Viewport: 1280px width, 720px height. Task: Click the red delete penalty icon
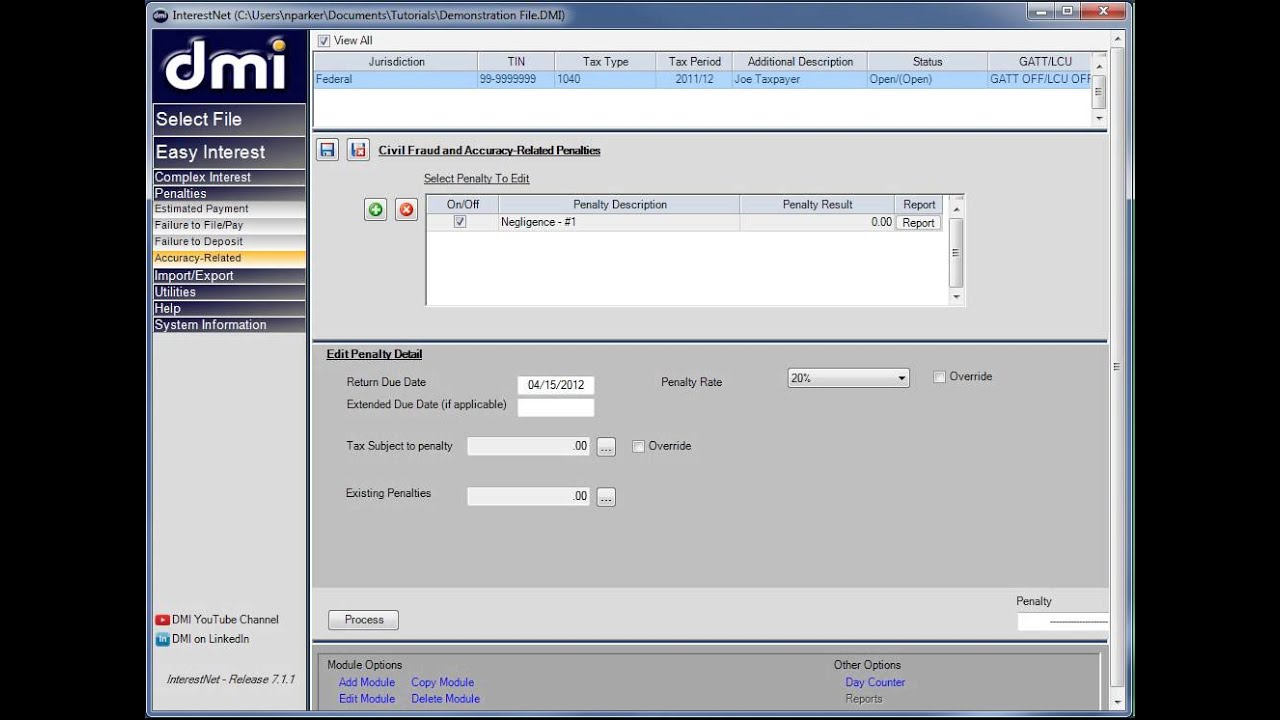[406, 209]
